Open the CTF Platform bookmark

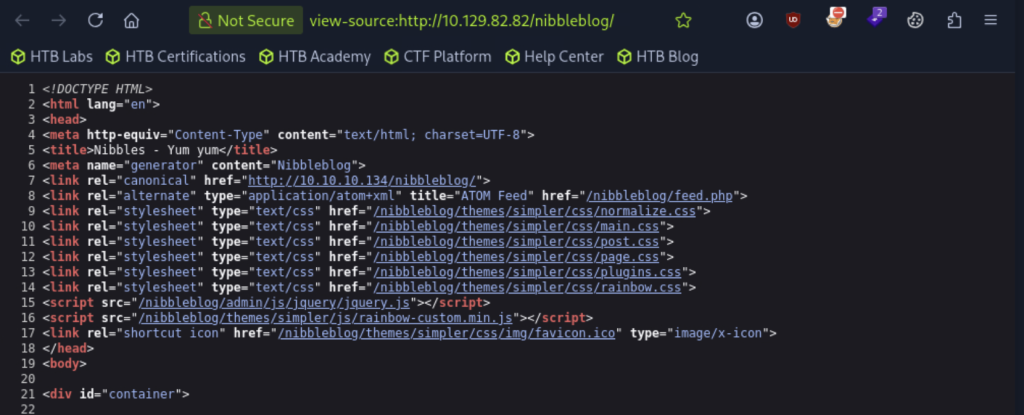click(x=438, y=57)
